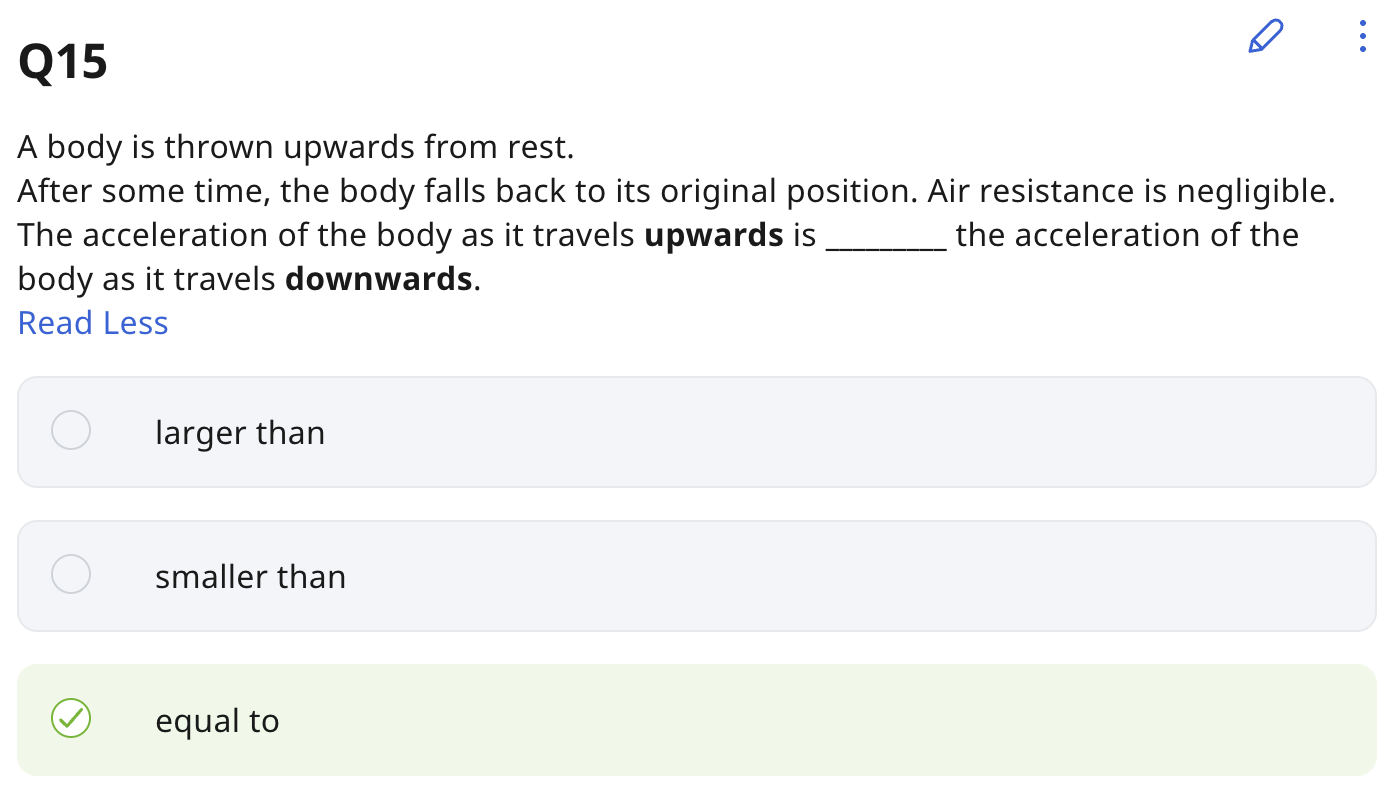The image size is (1388, 792).
Task: Click the pencil edit icon
Action: coord(1265,37)
